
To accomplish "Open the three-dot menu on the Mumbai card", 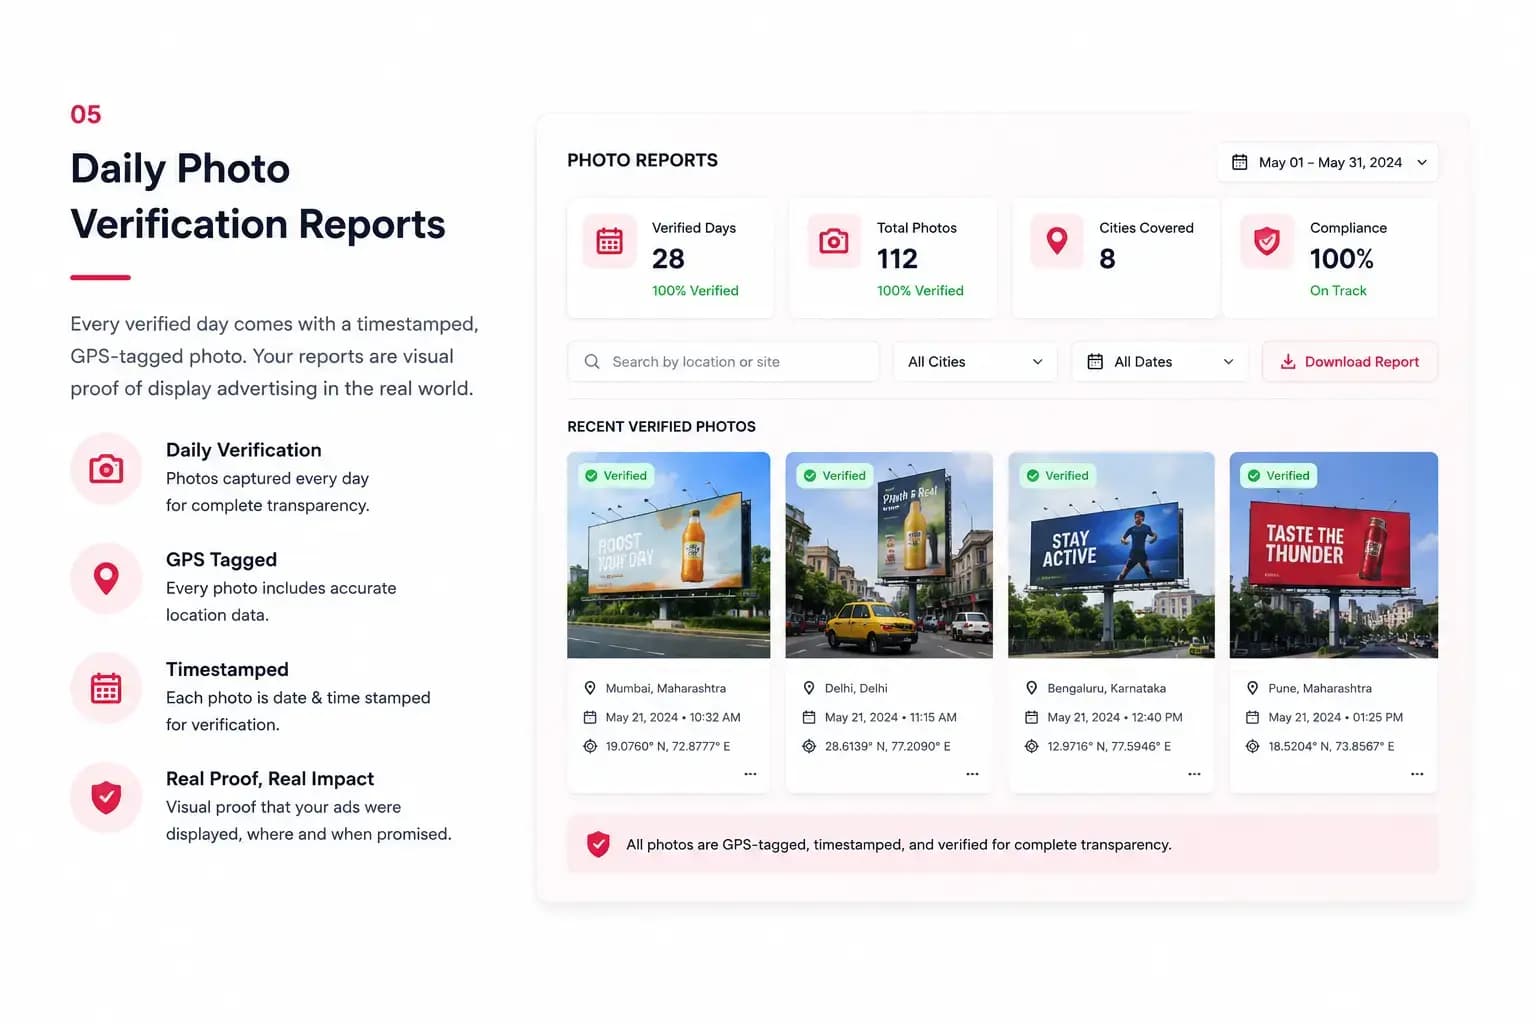I will click(x=750, y=774).
